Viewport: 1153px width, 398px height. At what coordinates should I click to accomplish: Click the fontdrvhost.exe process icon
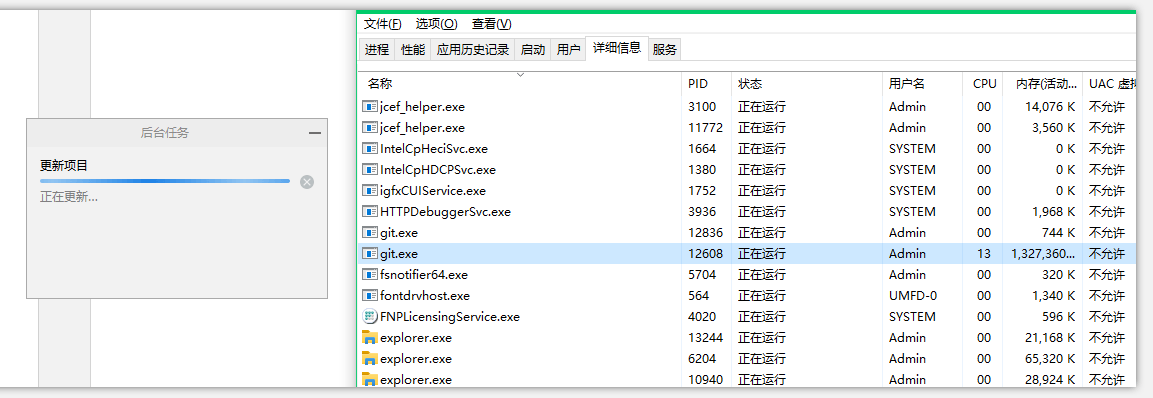click(370, 296)
